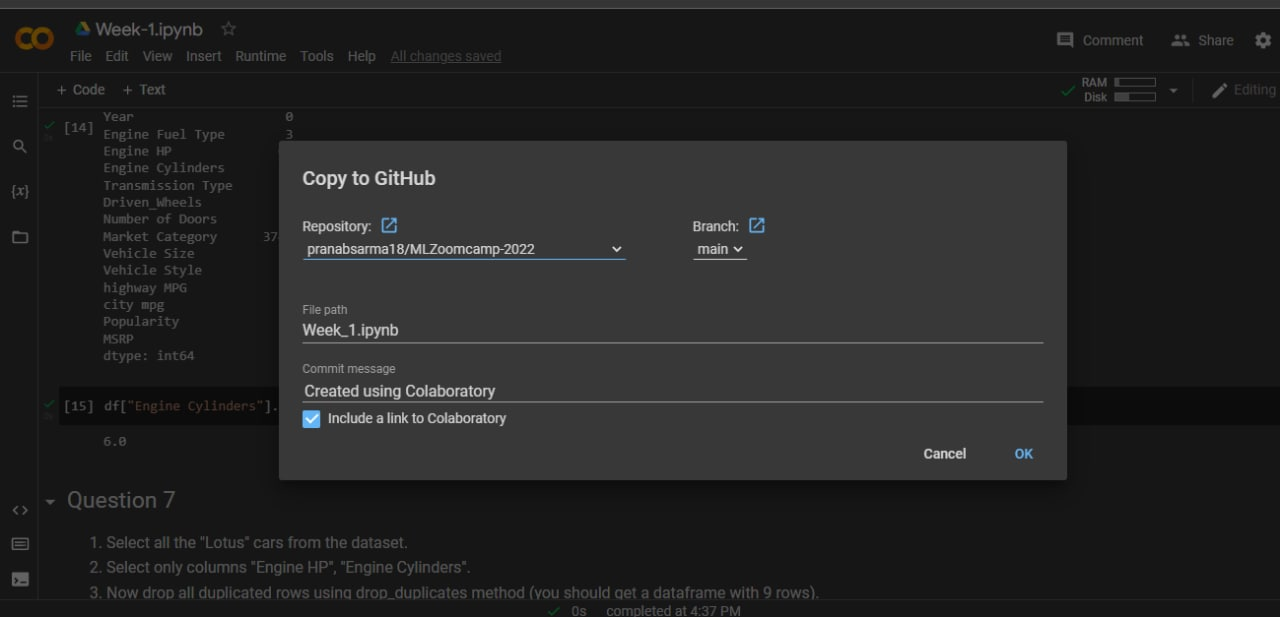Open Colab settings gear
The height and width of the screenshot is (617, 1280).
(x=1263, y=40)
